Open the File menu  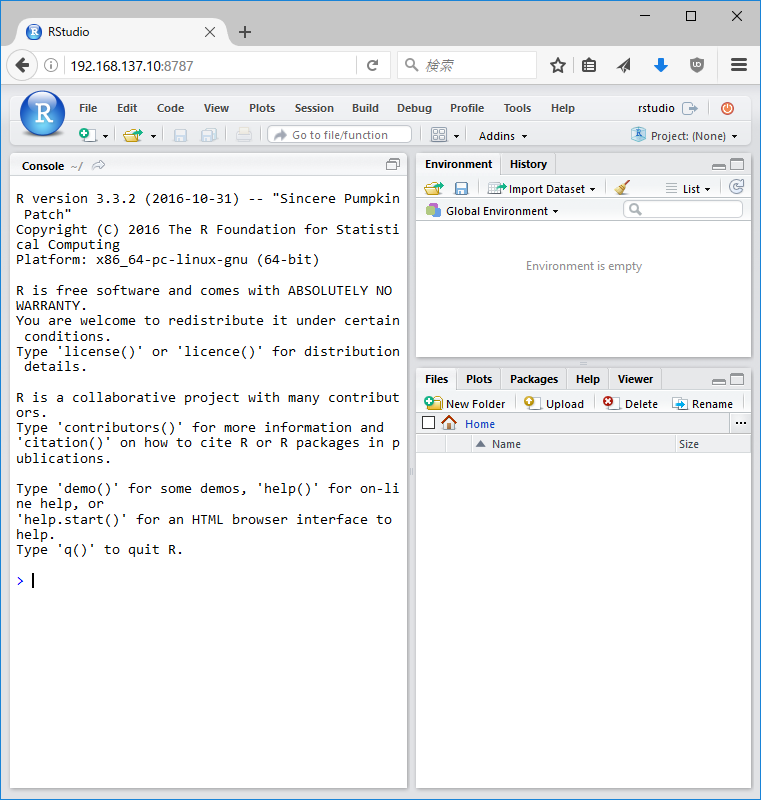88,108
